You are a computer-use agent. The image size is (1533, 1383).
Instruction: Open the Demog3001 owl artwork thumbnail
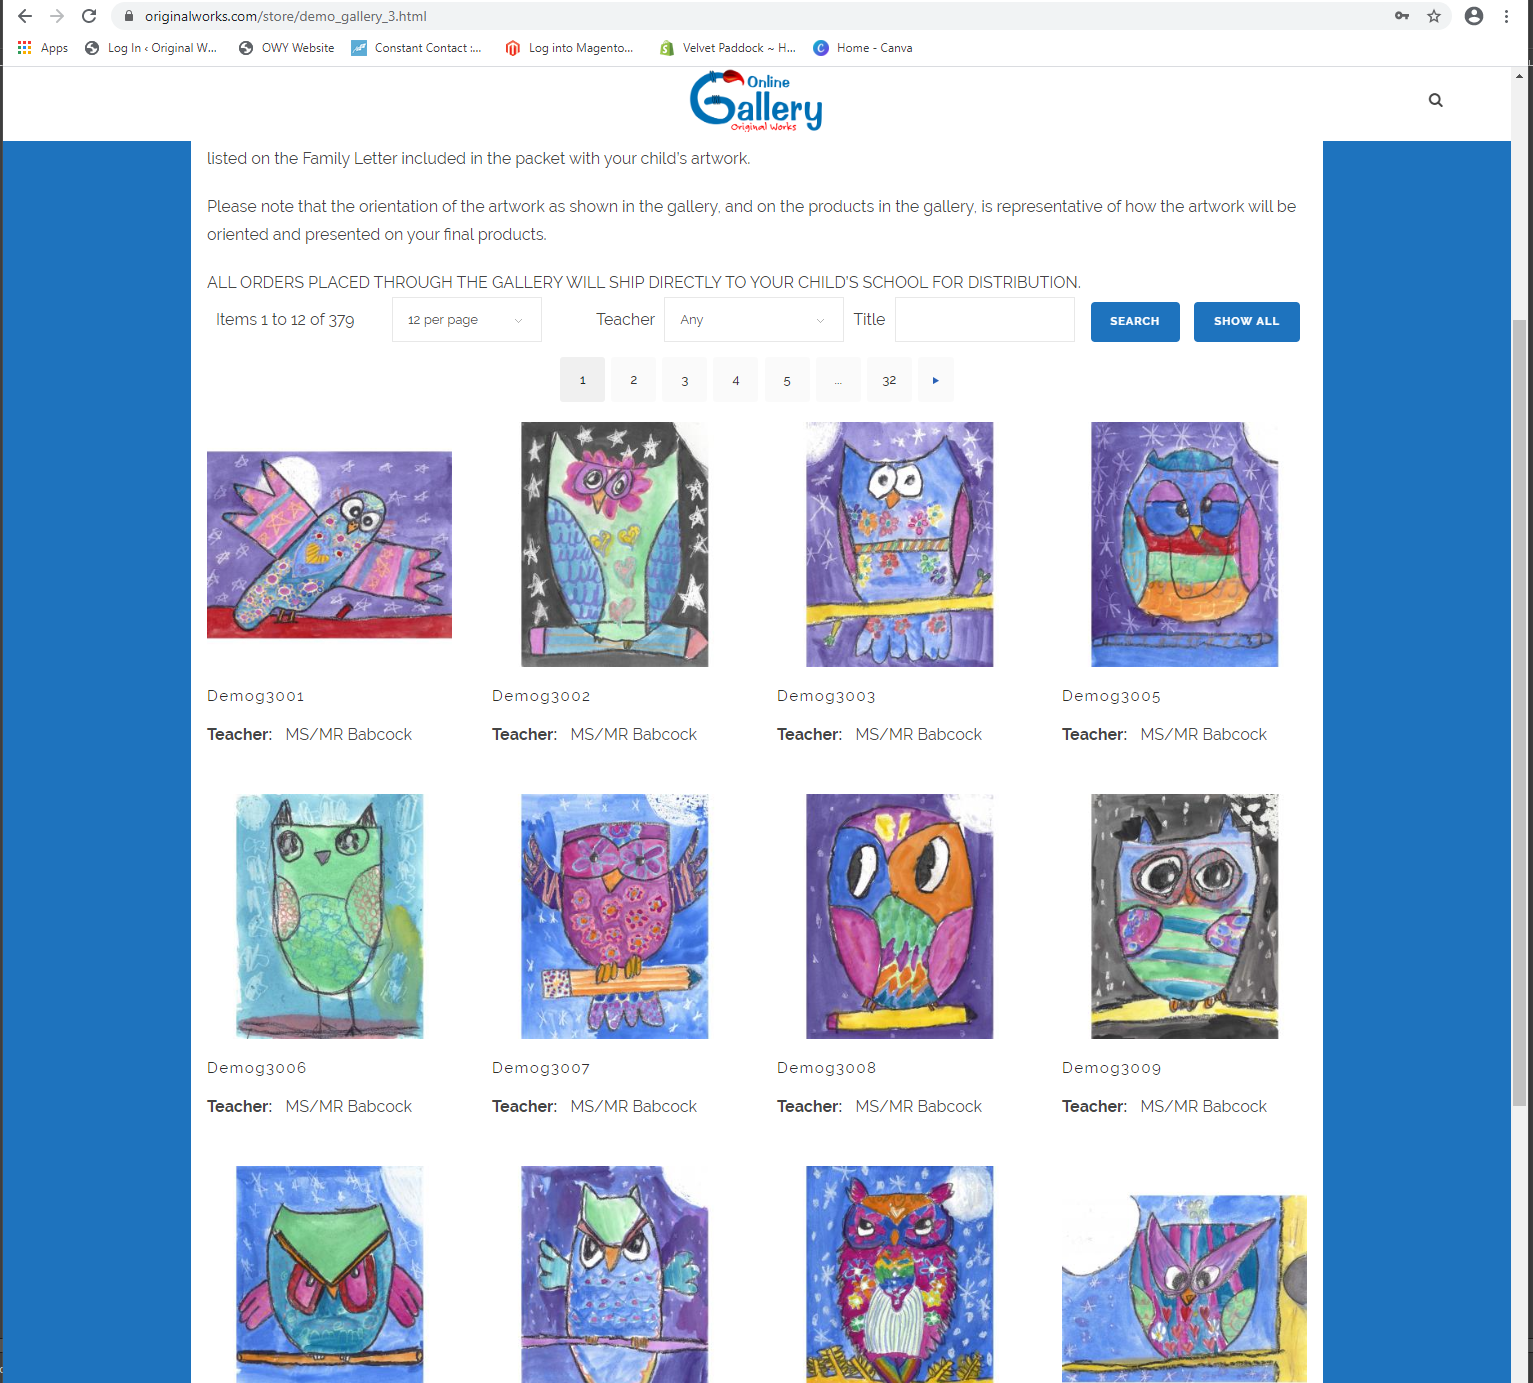(x=329, y=545)
